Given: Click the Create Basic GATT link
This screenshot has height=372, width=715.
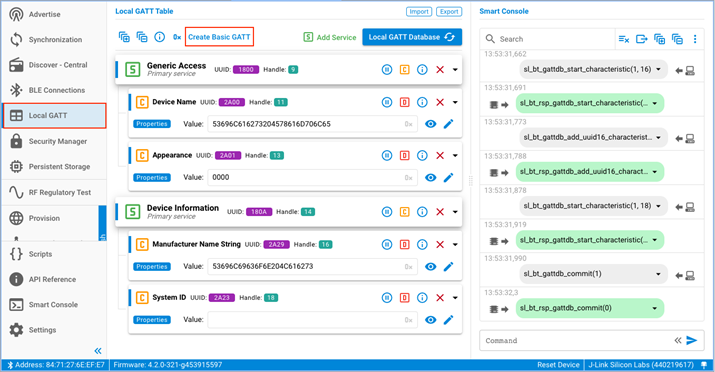Looking at the screenshot, I should (219, 37).
